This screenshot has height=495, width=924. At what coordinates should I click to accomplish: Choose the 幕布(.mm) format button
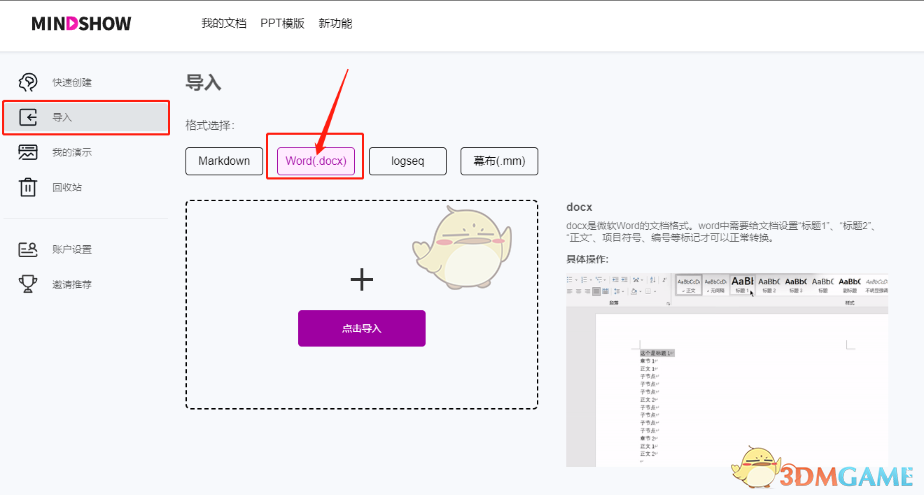click(x=499, y=161)
